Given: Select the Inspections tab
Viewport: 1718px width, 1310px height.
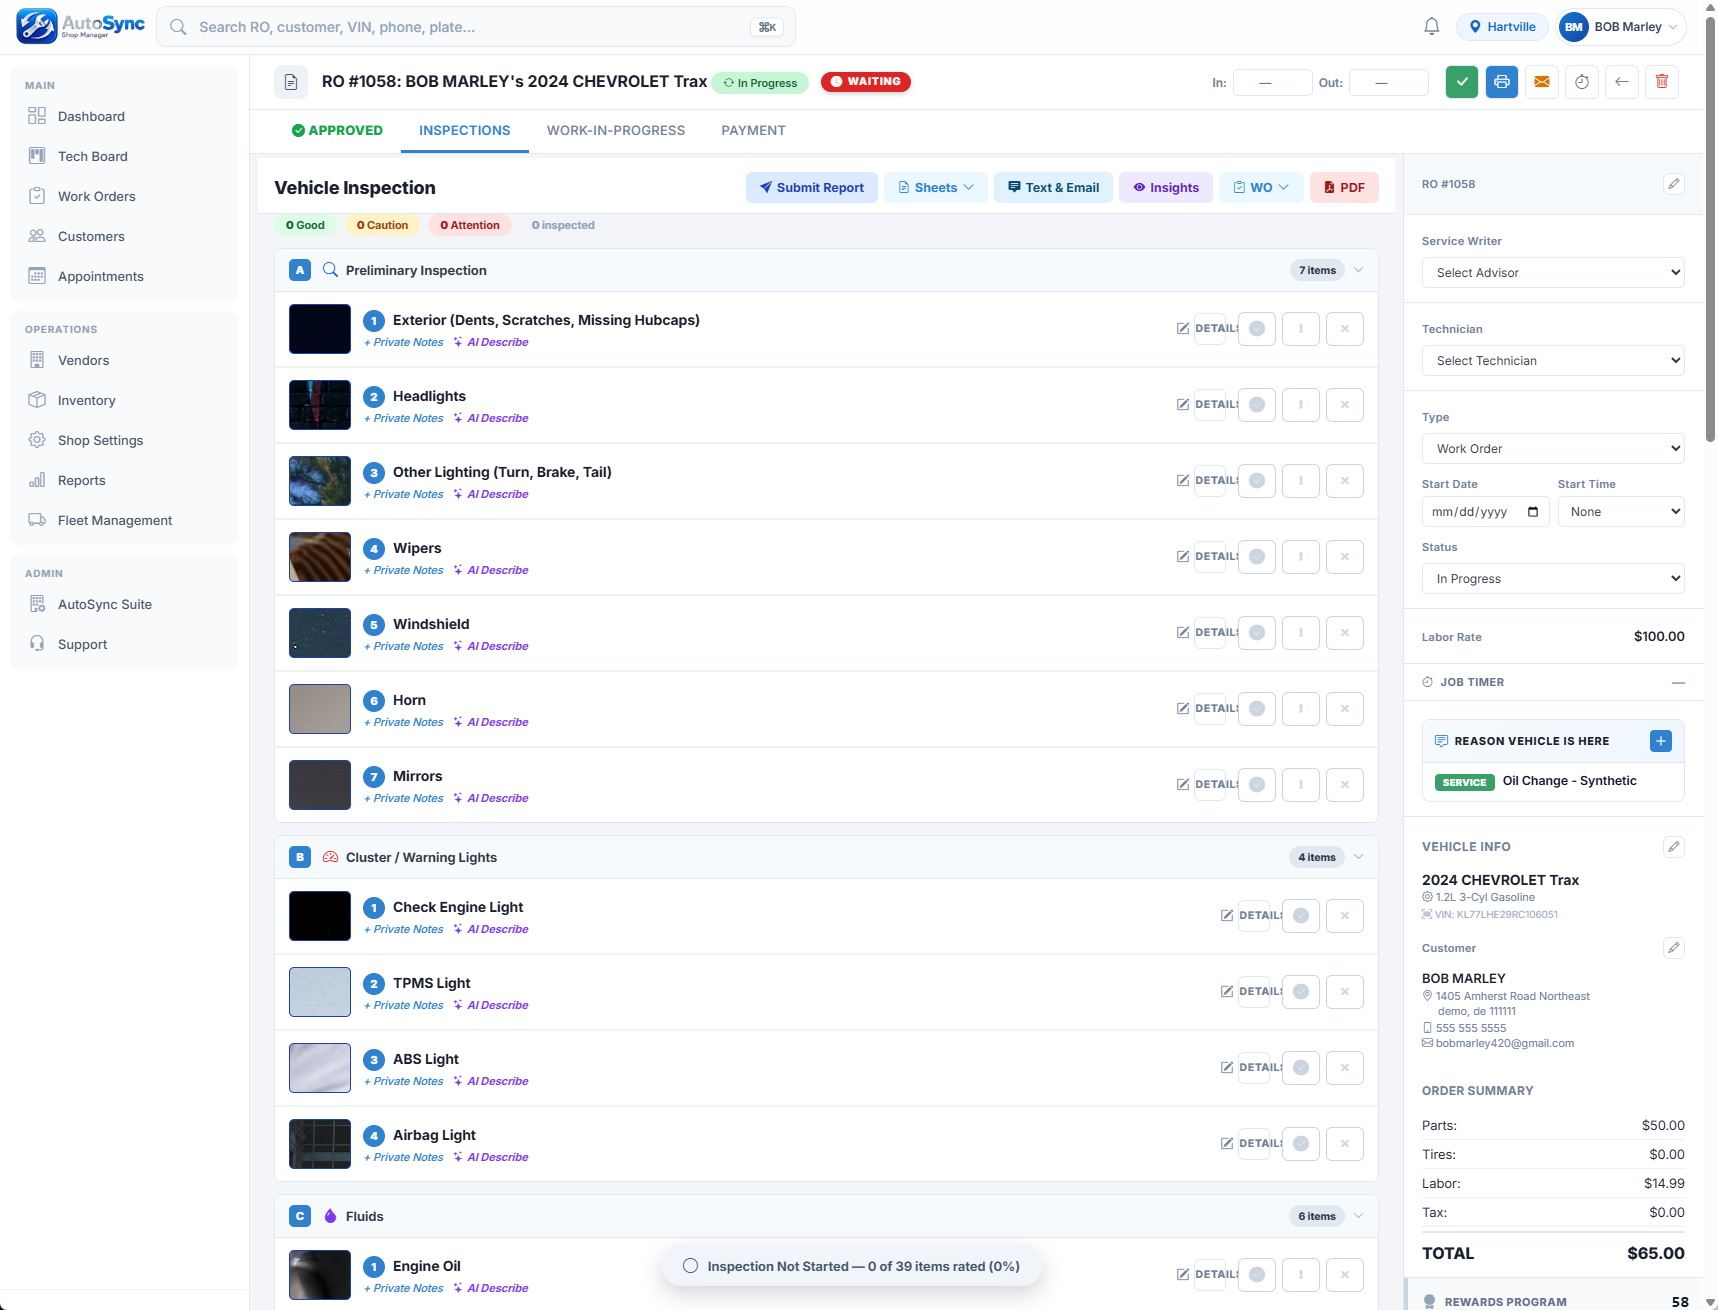Looking at the screenshot, I should [465, 131].
